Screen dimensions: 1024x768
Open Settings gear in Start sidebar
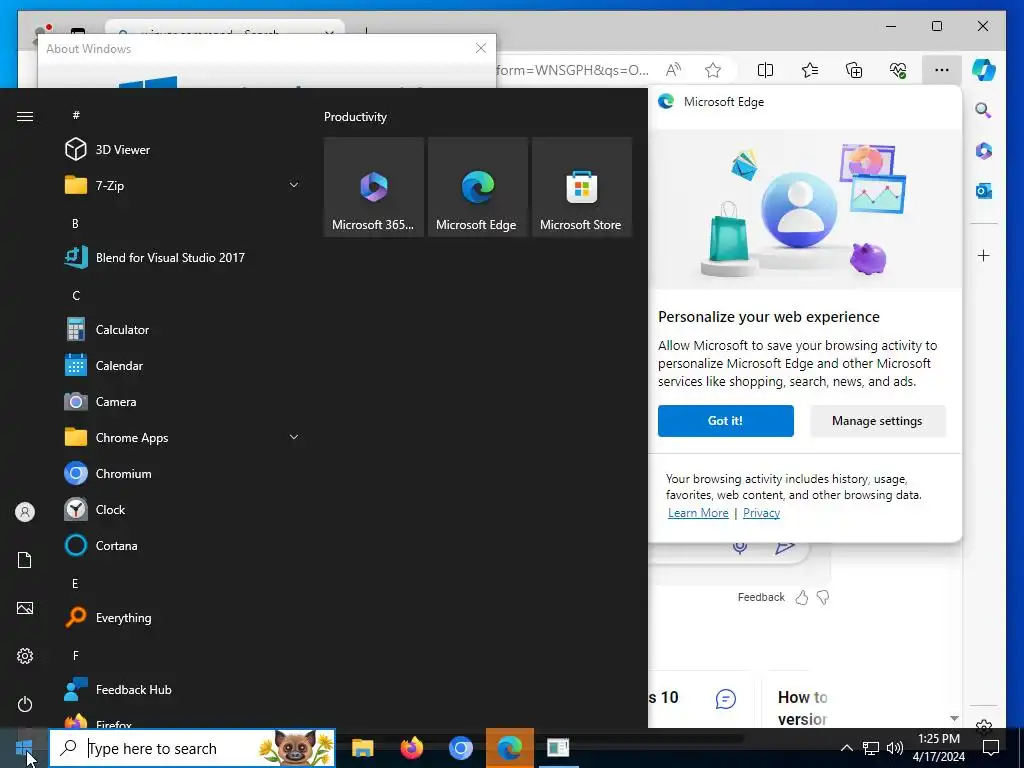[25, 656]
